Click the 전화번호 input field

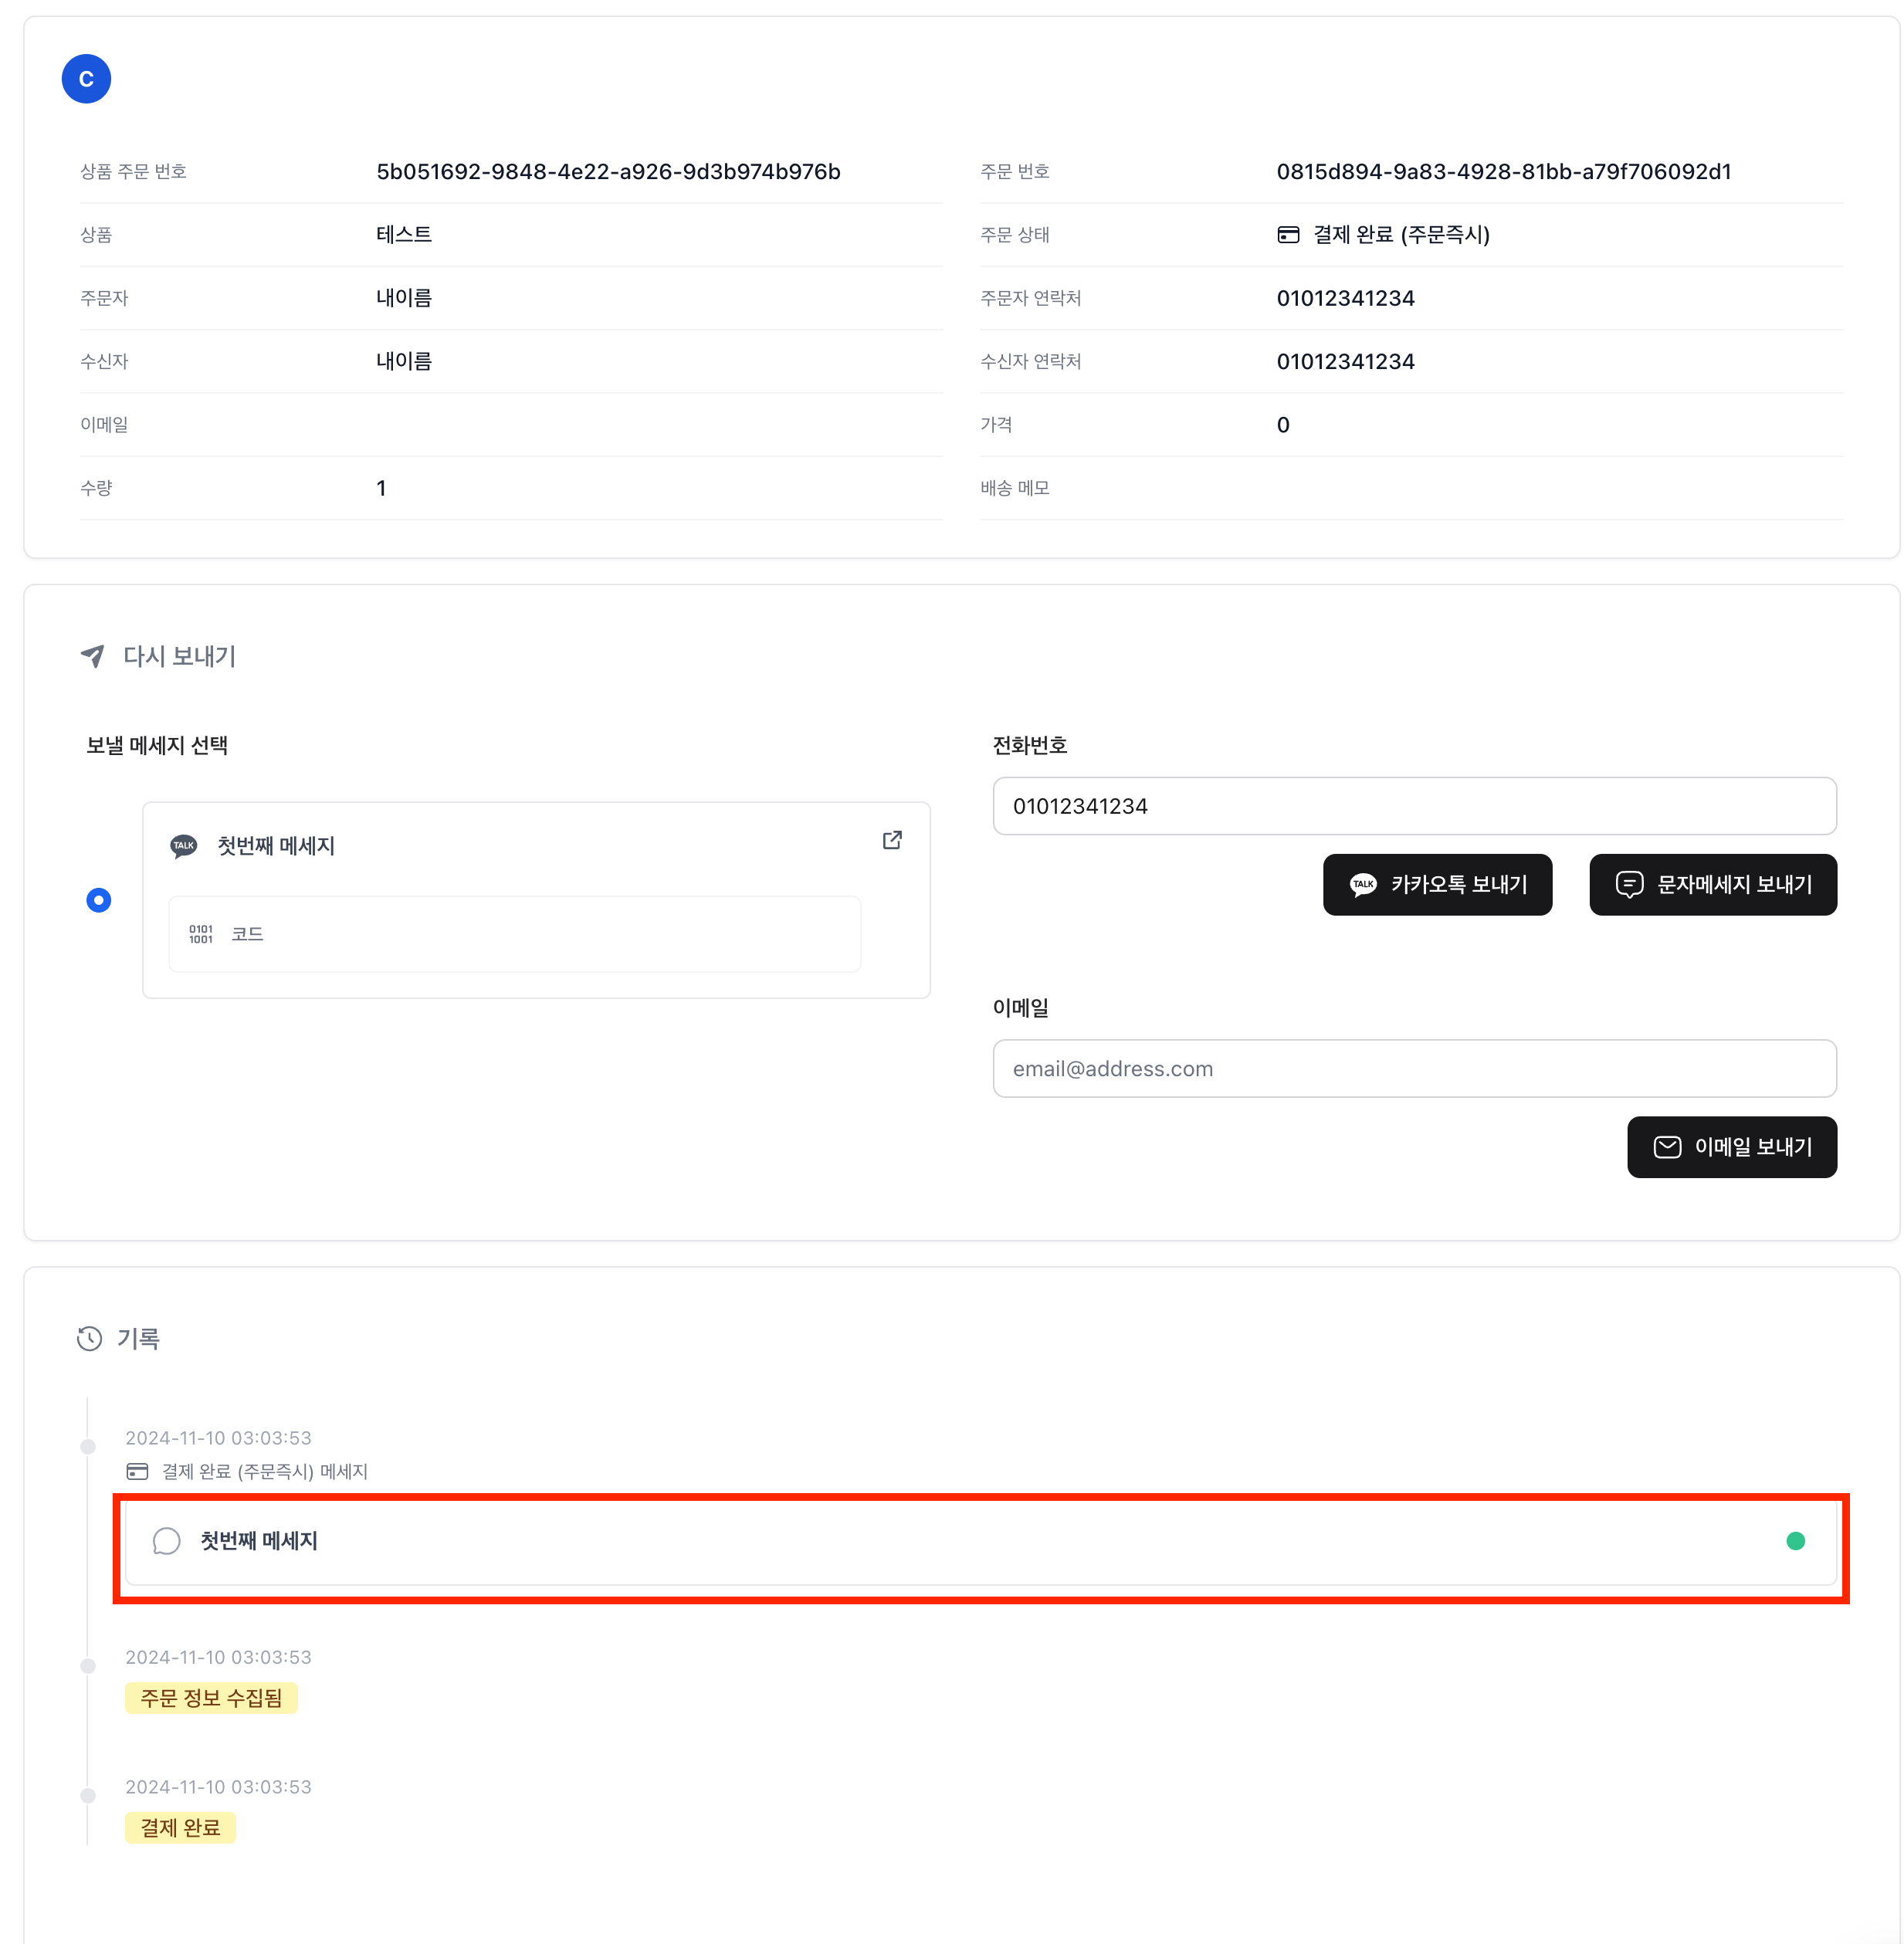(1414, 806)
